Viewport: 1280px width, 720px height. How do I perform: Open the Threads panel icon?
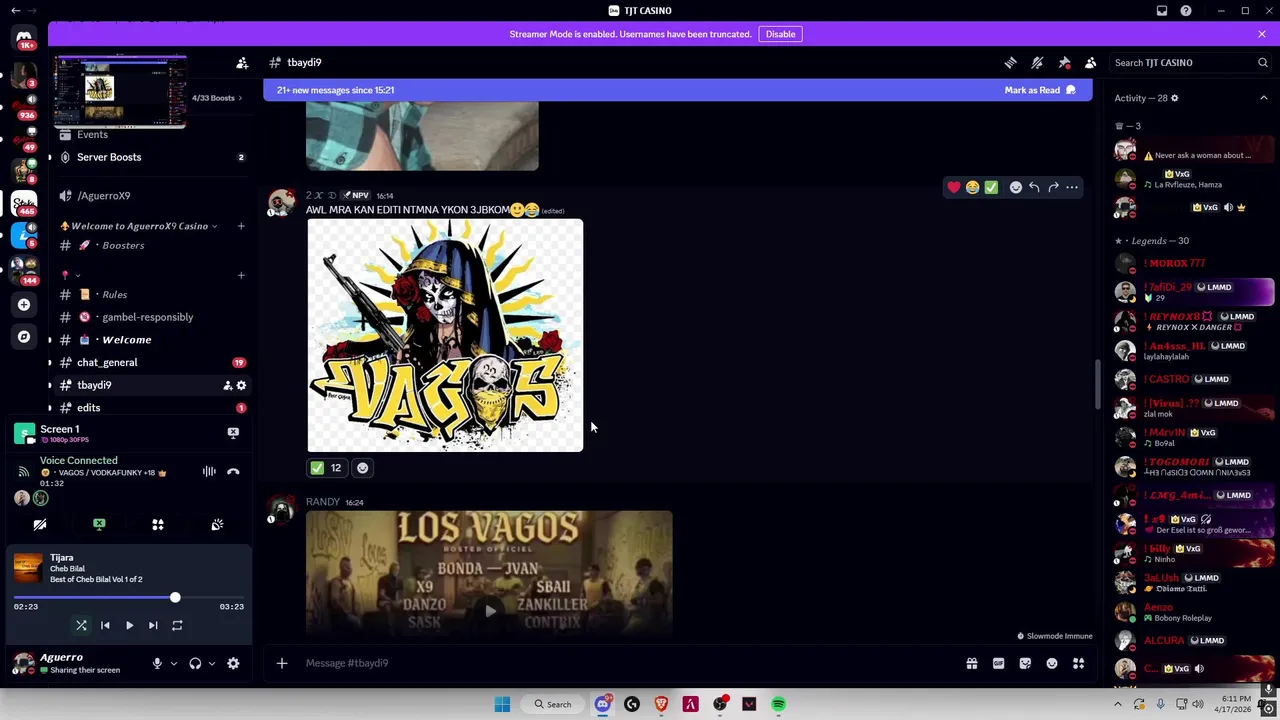coord(1010,63)
